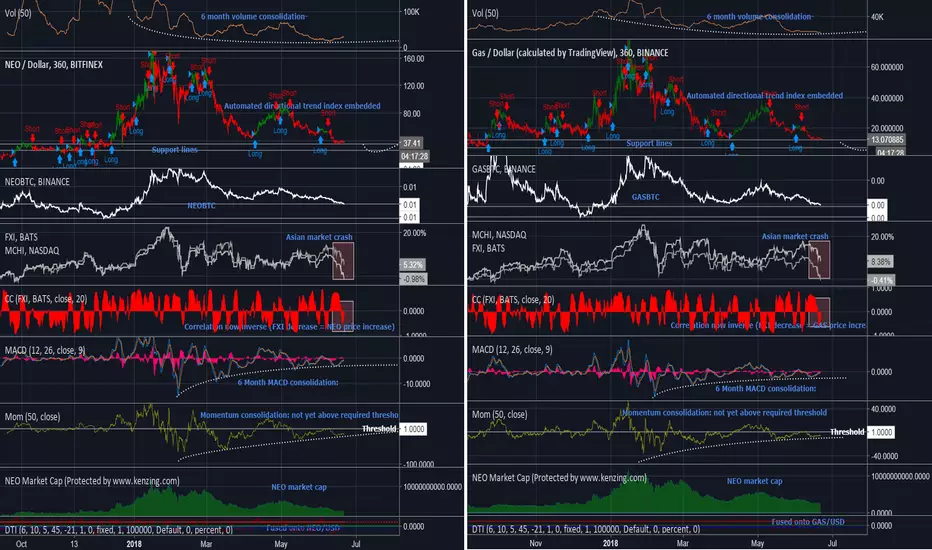The width and height of the screenshot is (932, 550).
Task: Click the Fused onto NEO/USD note
Action: click(x=303, y=528)
